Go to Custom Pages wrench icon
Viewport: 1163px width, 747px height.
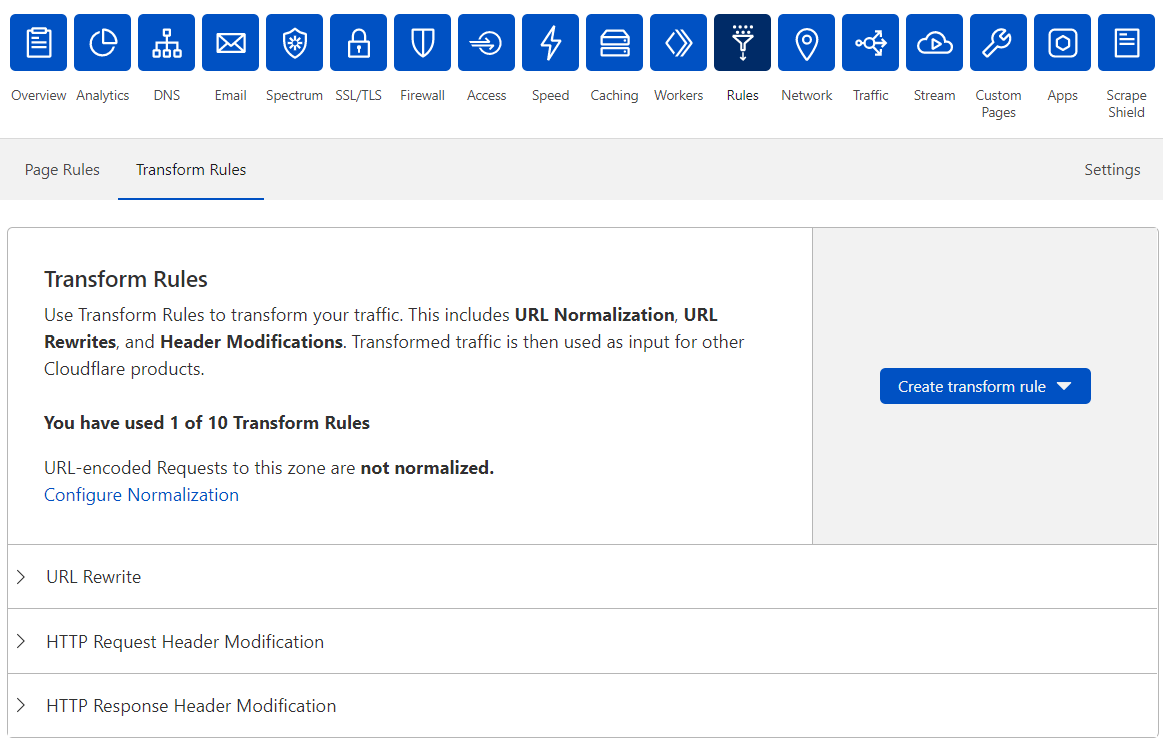[999, 43]
